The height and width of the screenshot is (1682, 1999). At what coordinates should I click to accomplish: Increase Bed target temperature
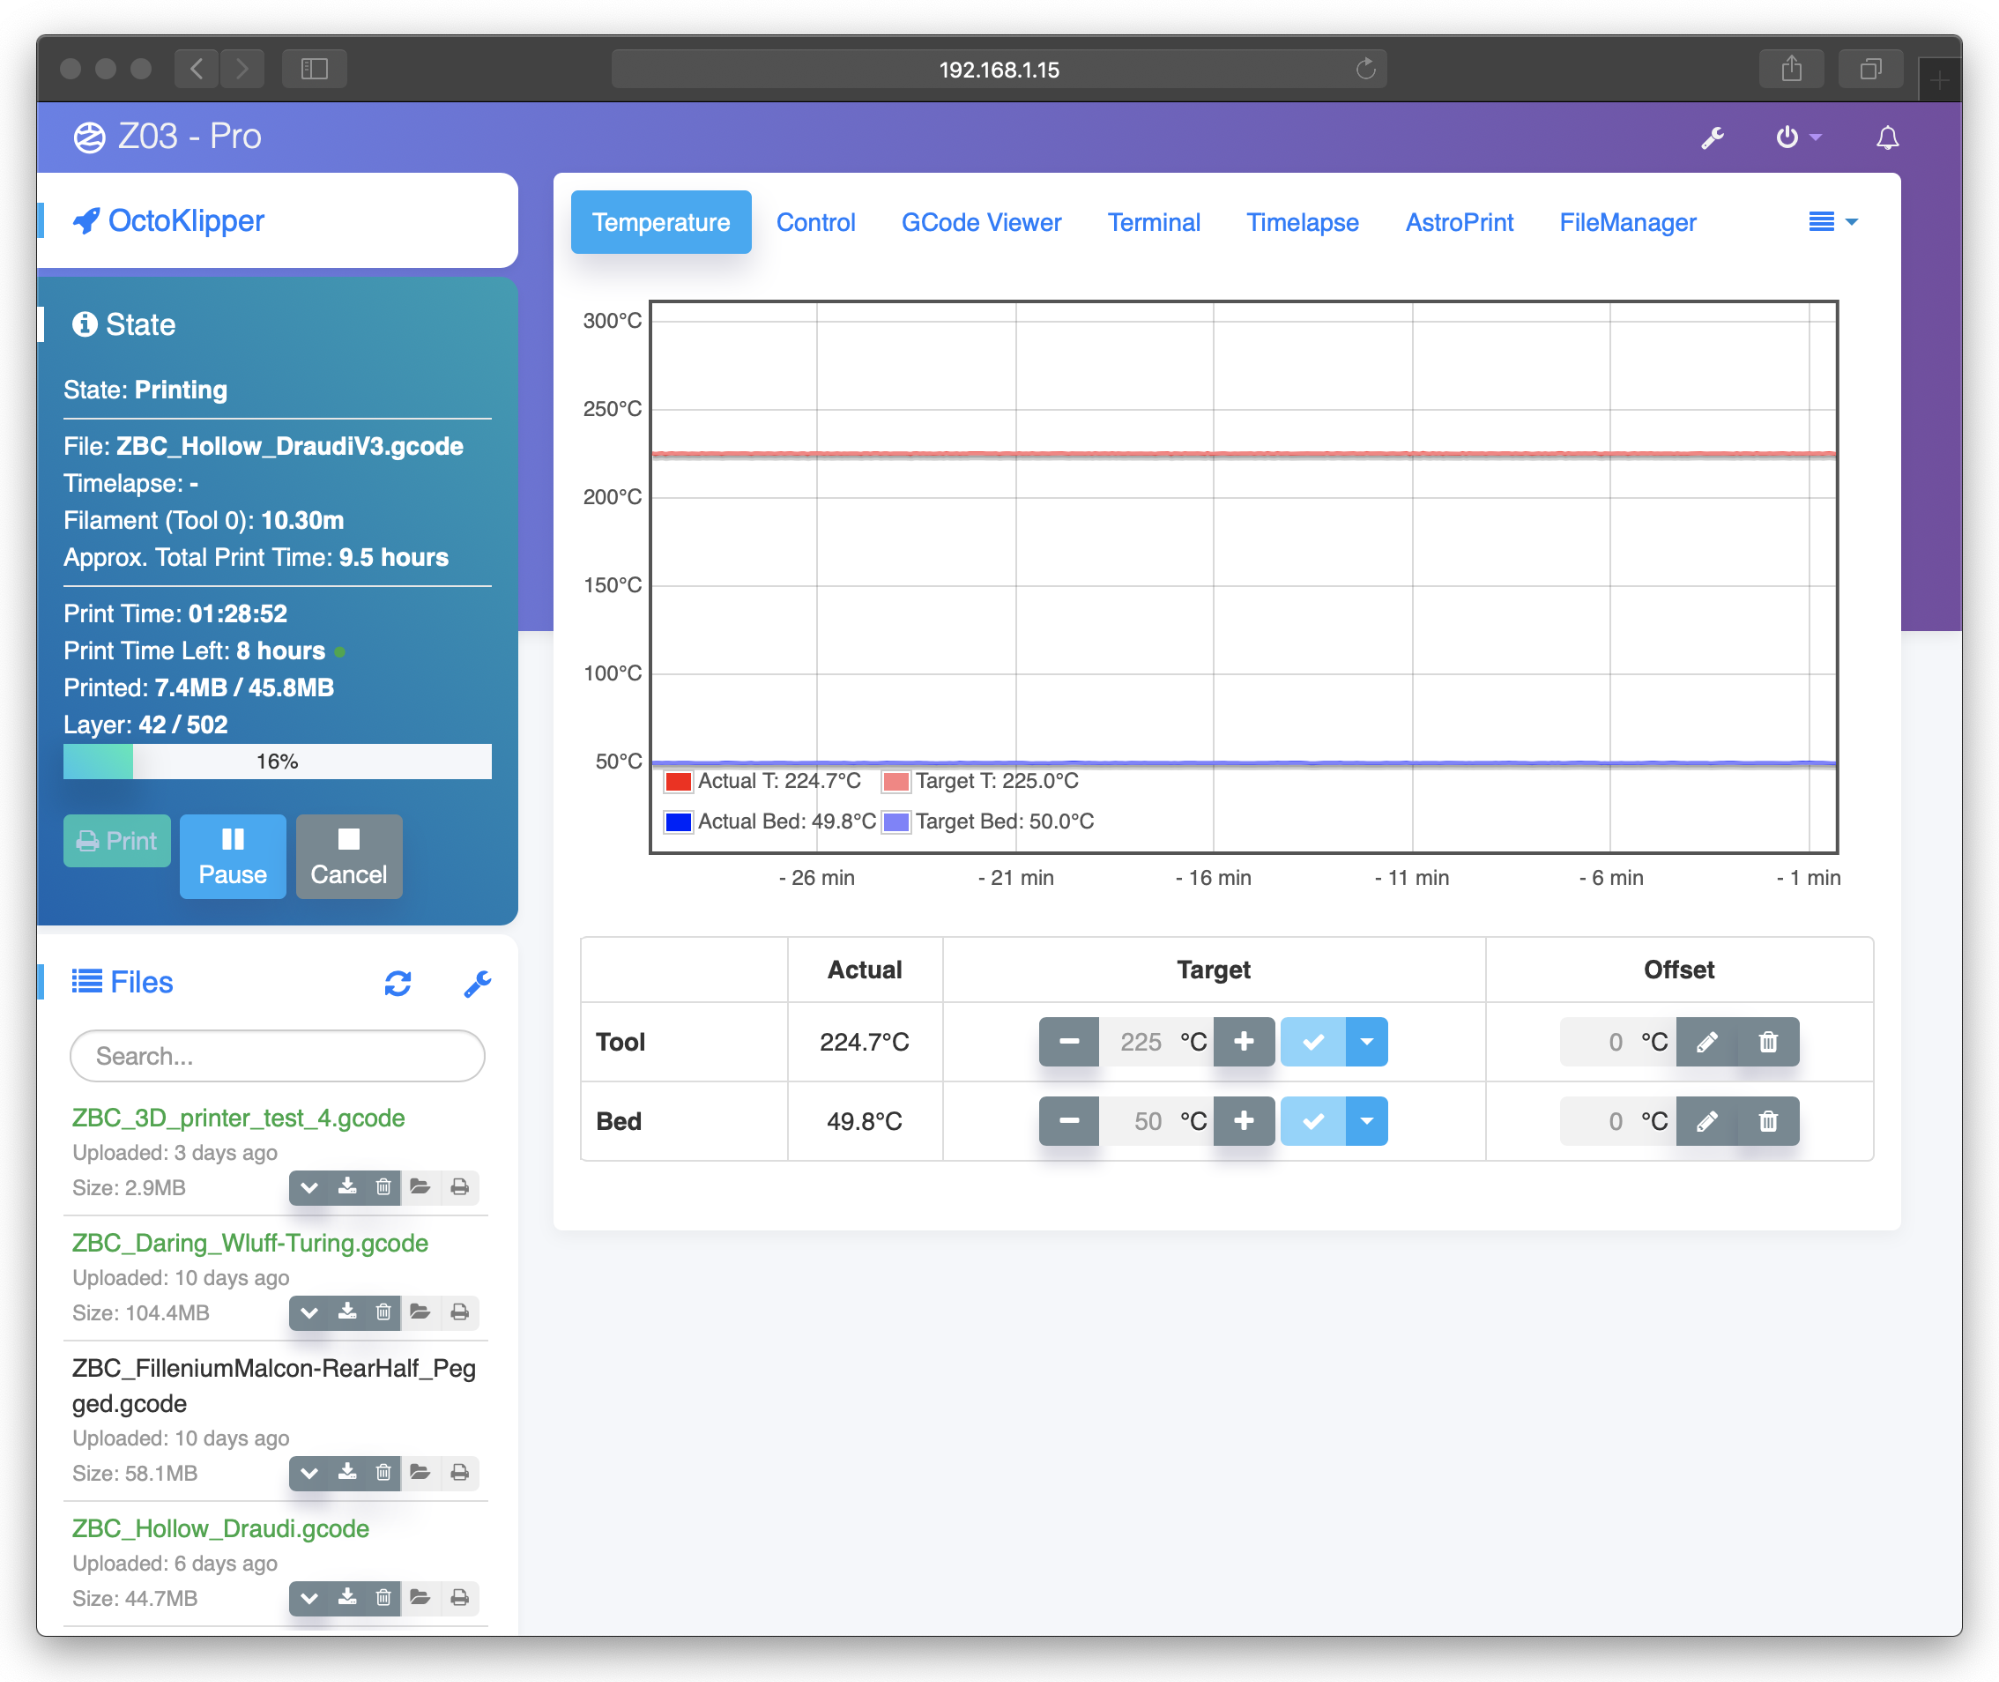1244,1121
